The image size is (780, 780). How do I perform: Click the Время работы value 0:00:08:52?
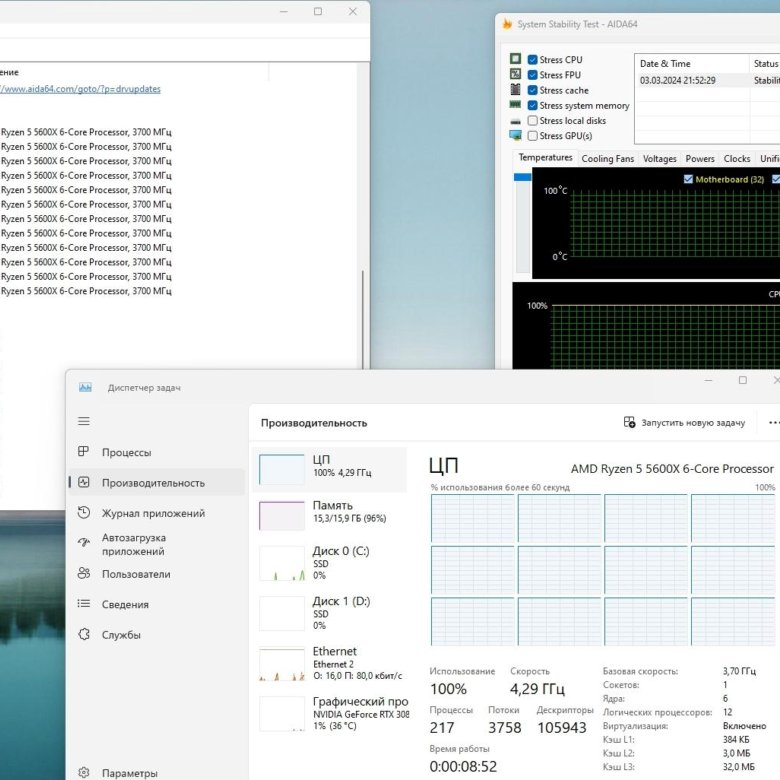pos(463,766)
